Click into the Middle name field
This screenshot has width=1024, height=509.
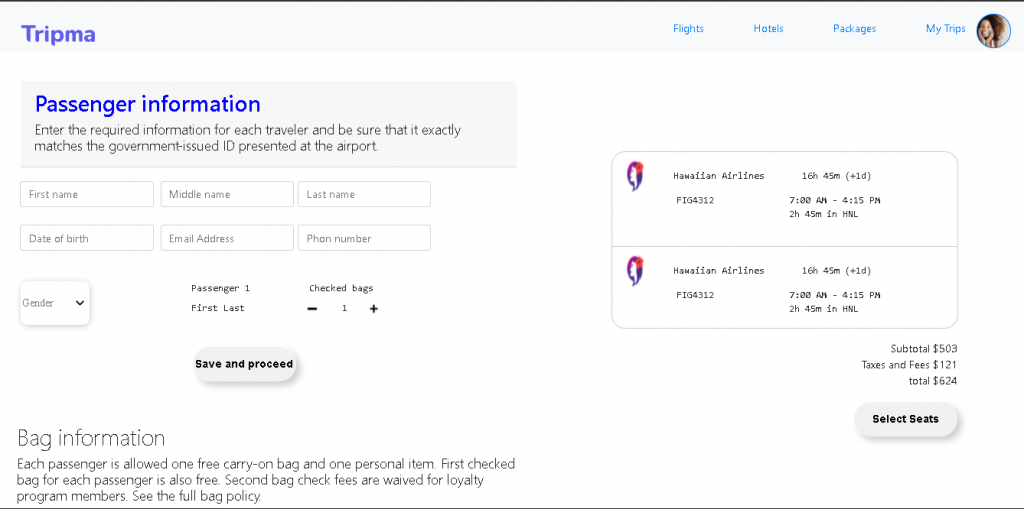click(227, 194)
